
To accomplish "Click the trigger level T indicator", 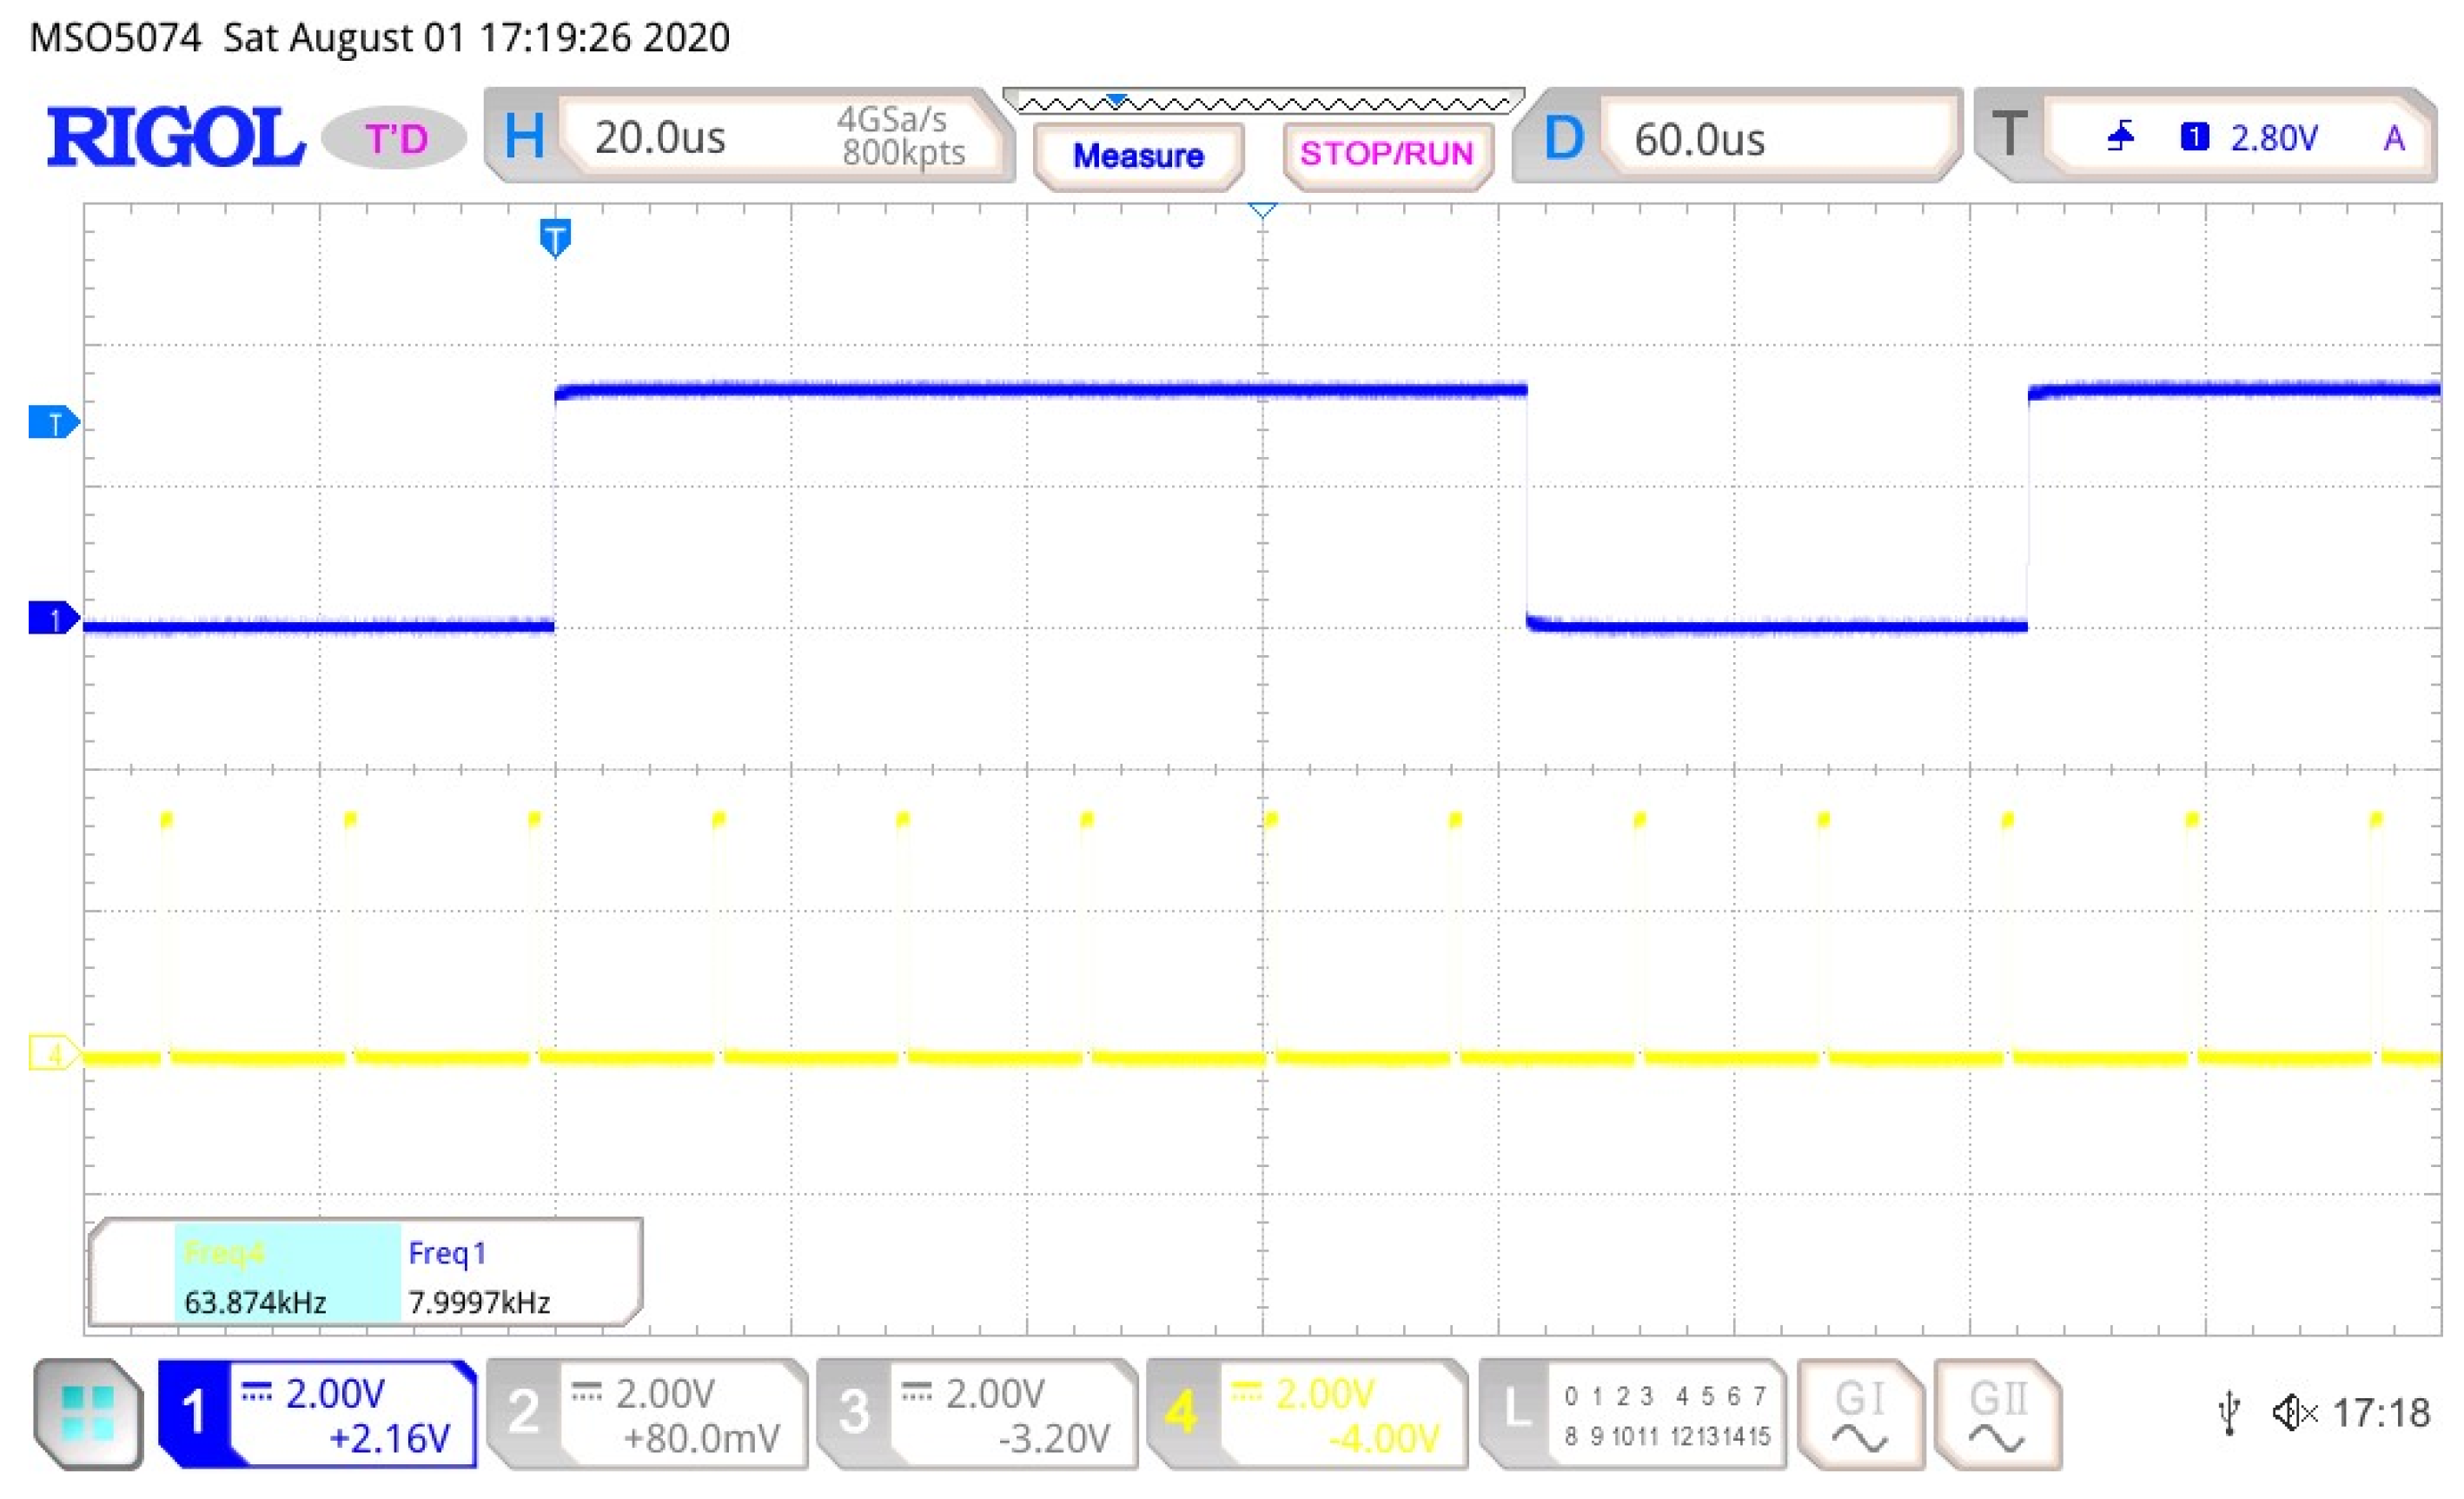I will click(53, 423).
